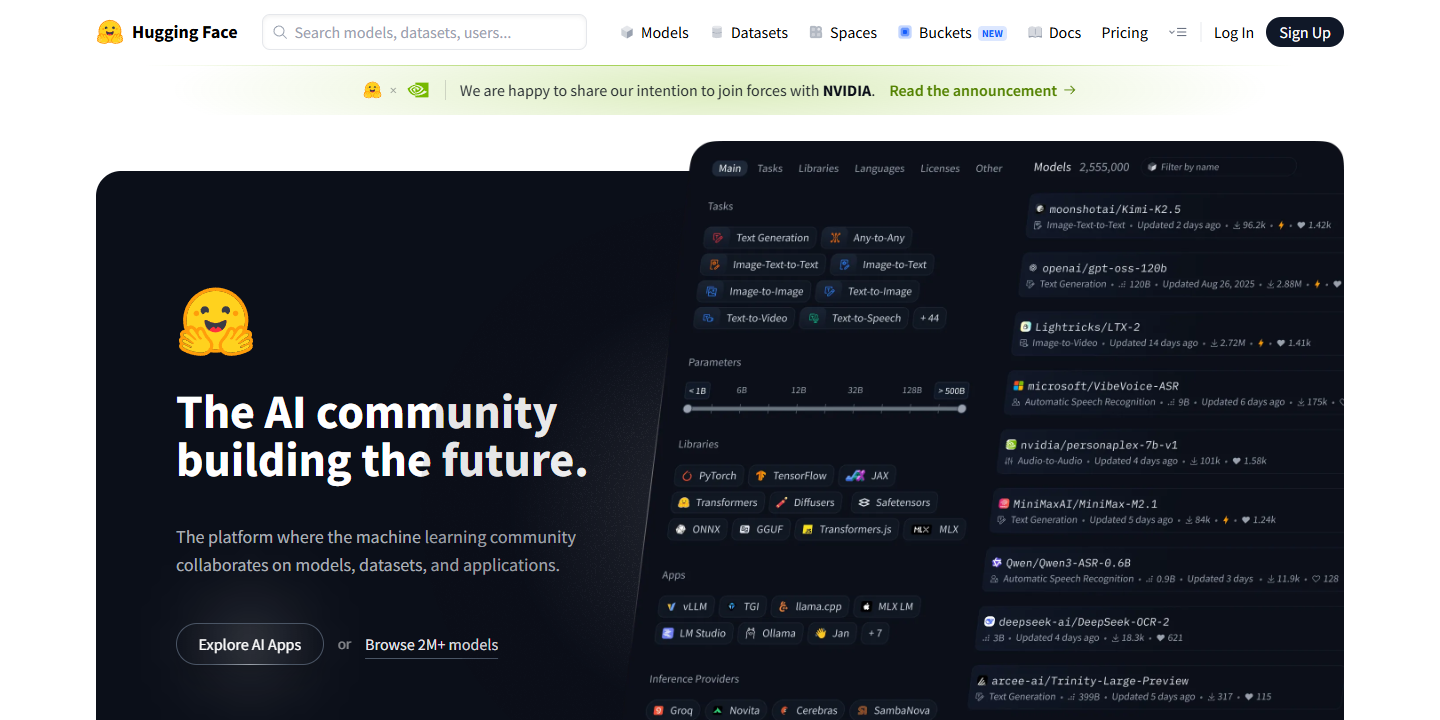Screen dimensions: 1440x720
Task: Click Explore AI Apps button
Action: click(250, 644)
